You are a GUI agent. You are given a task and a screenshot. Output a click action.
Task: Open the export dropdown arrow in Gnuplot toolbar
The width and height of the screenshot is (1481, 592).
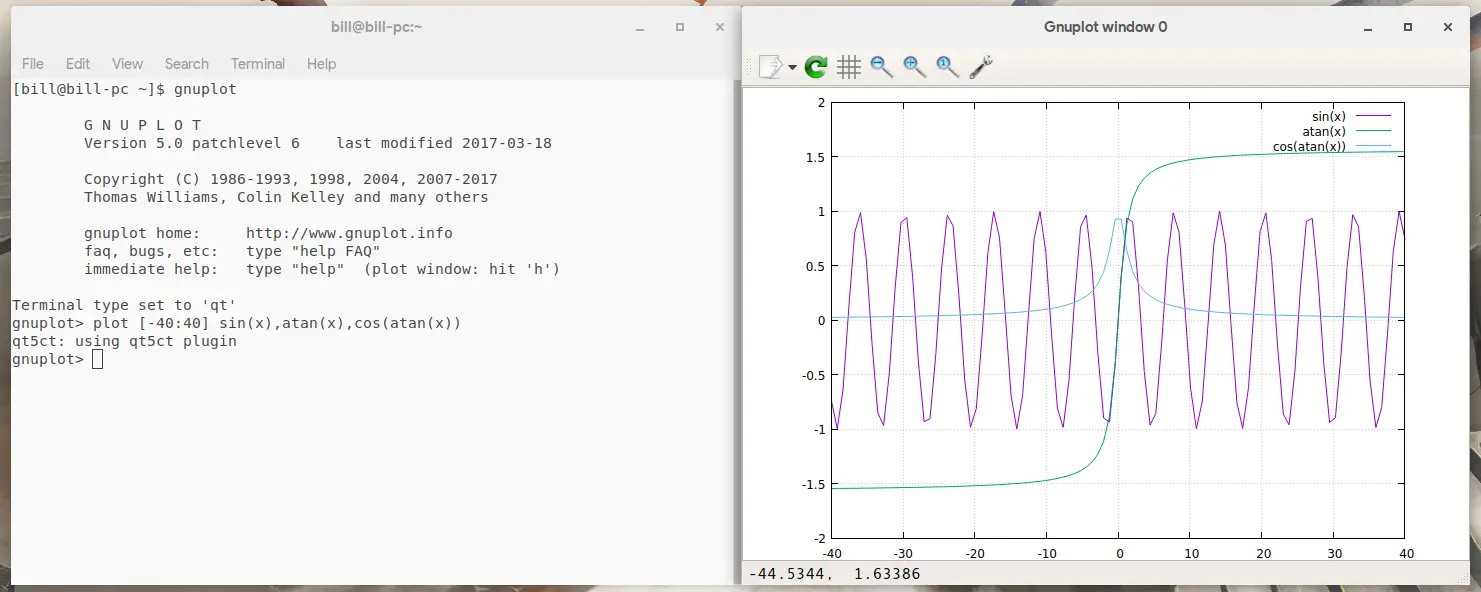click(x=792, y=68)
